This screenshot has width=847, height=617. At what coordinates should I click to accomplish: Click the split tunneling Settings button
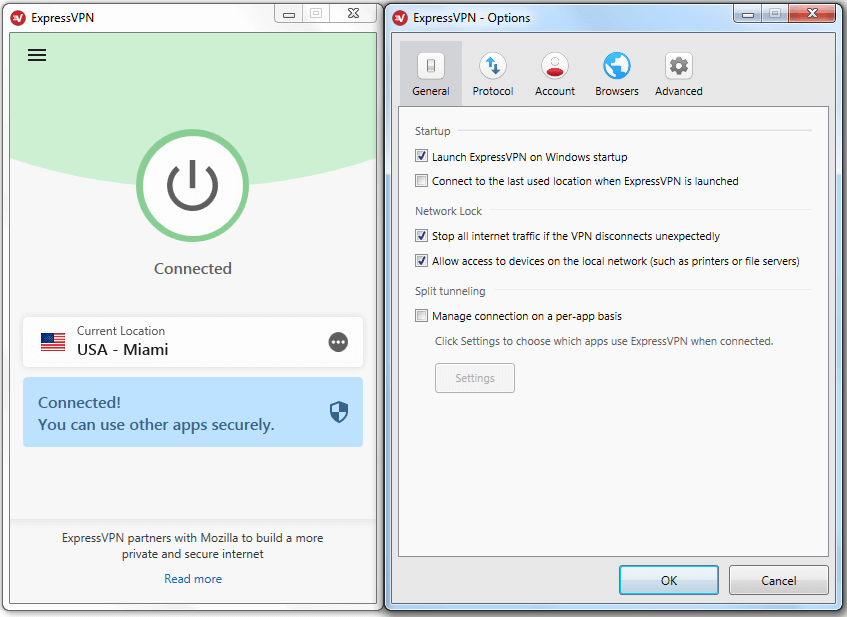475,378
